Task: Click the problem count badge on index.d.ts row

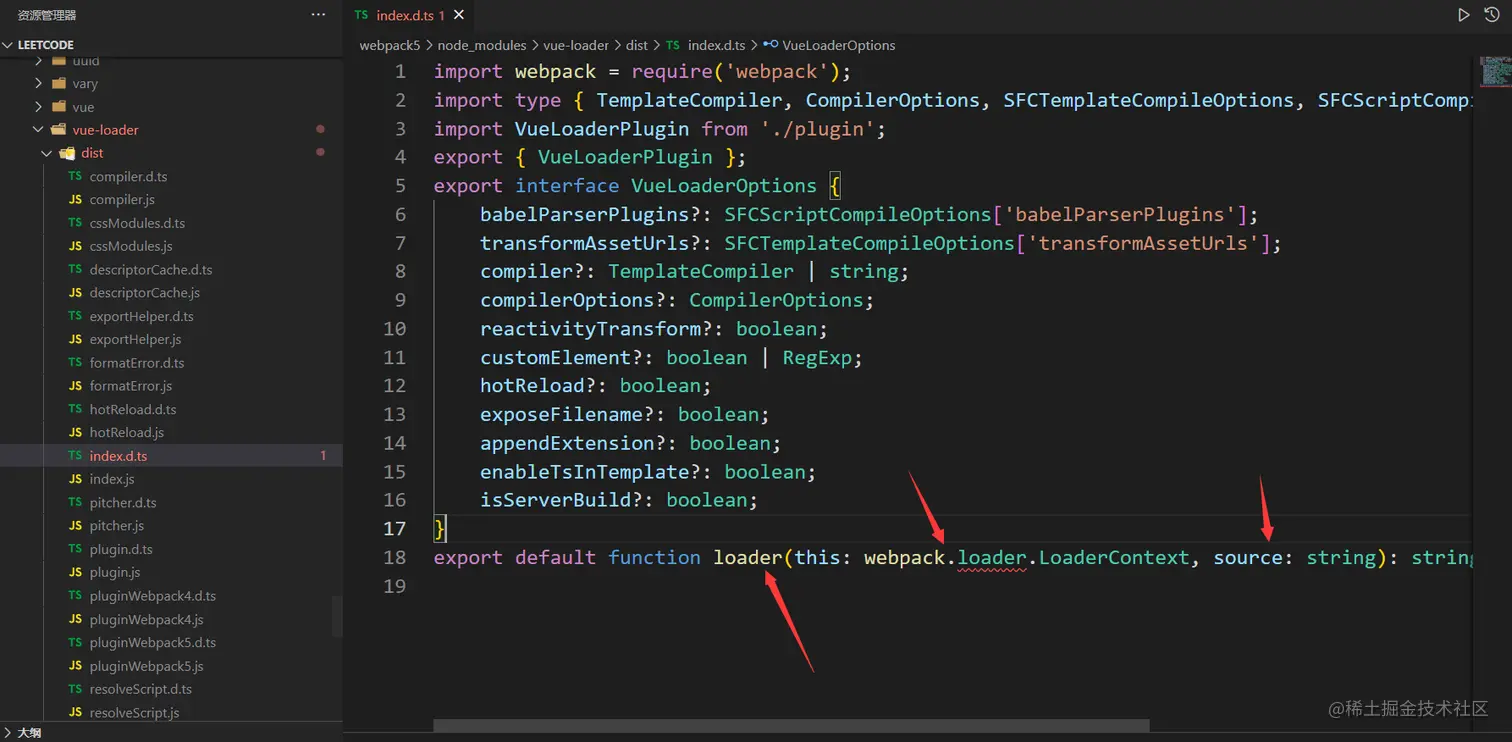Action: (x=323, y=456)
